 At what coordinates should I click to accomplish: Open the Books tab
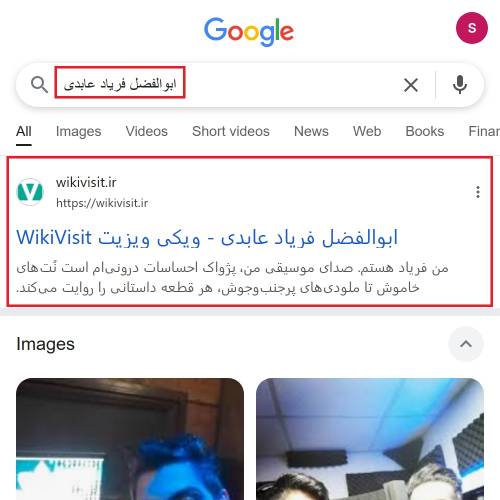point(425,131)
